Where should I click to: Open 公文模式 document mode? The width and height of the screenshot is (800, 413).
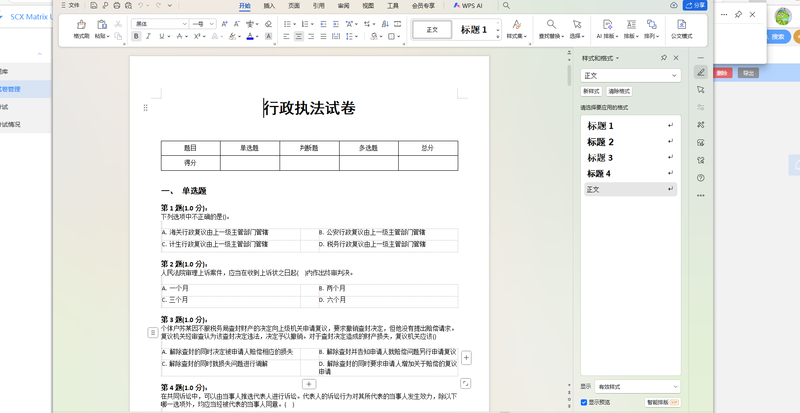682,29
